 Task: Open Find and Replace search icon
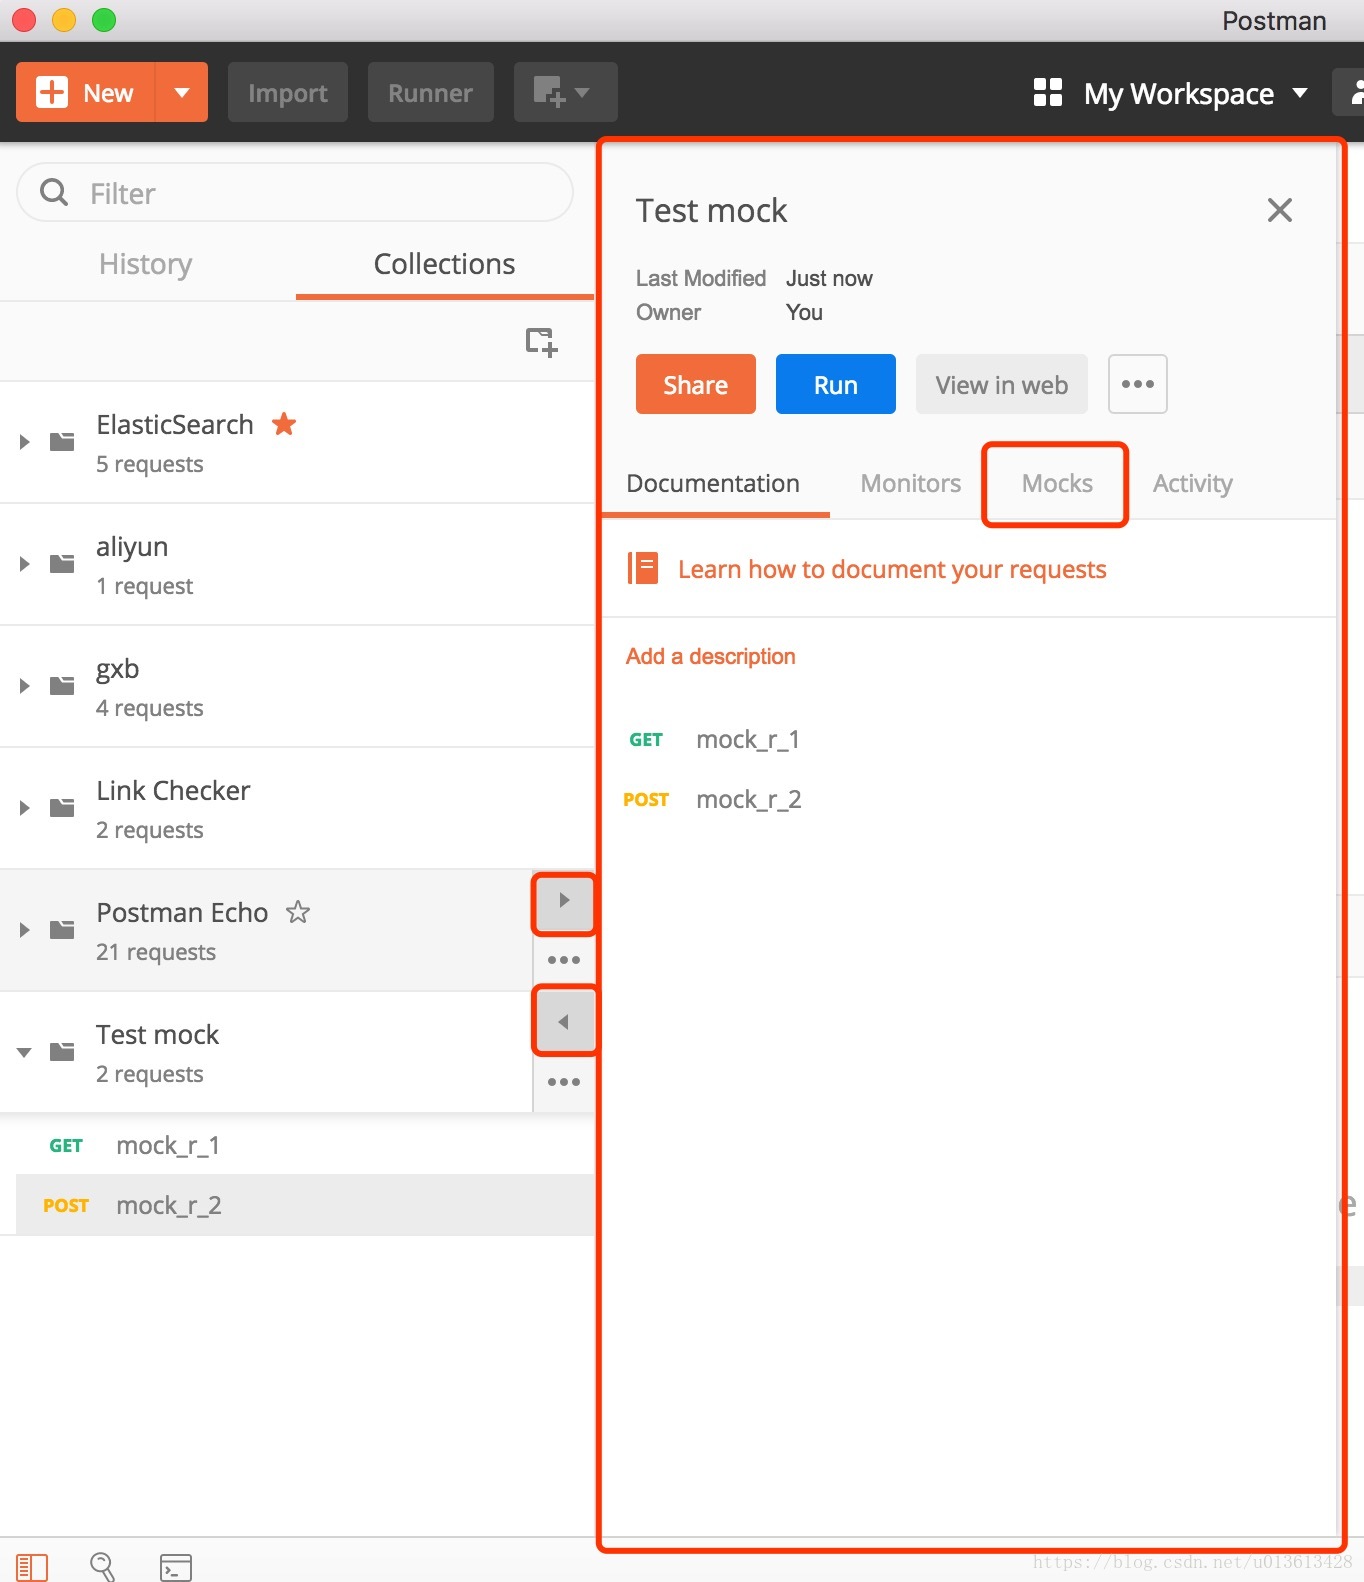pos(102,1566)
